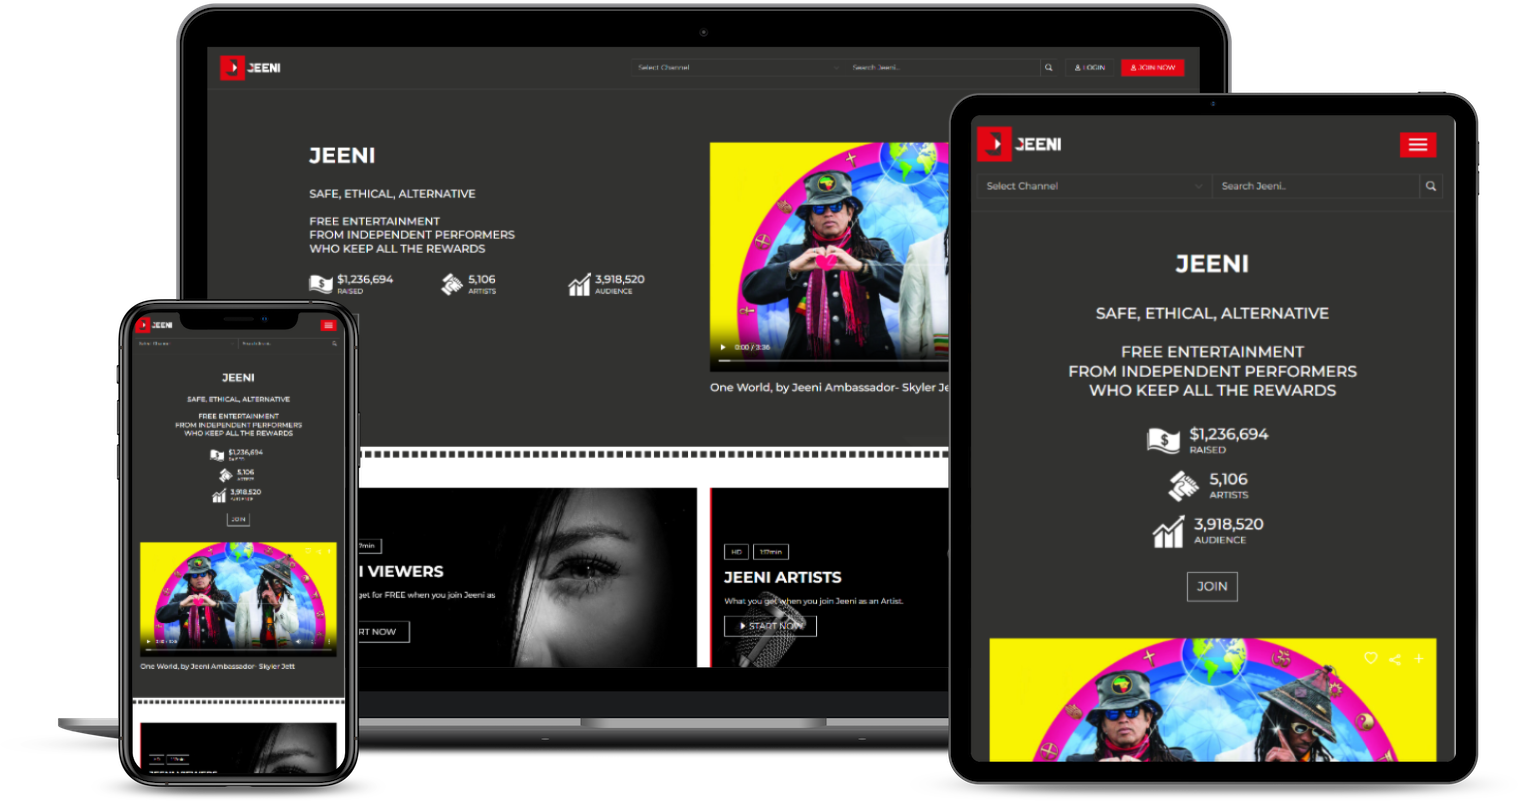
Task: Click the search icon on phone
Action: click(334, 343)
